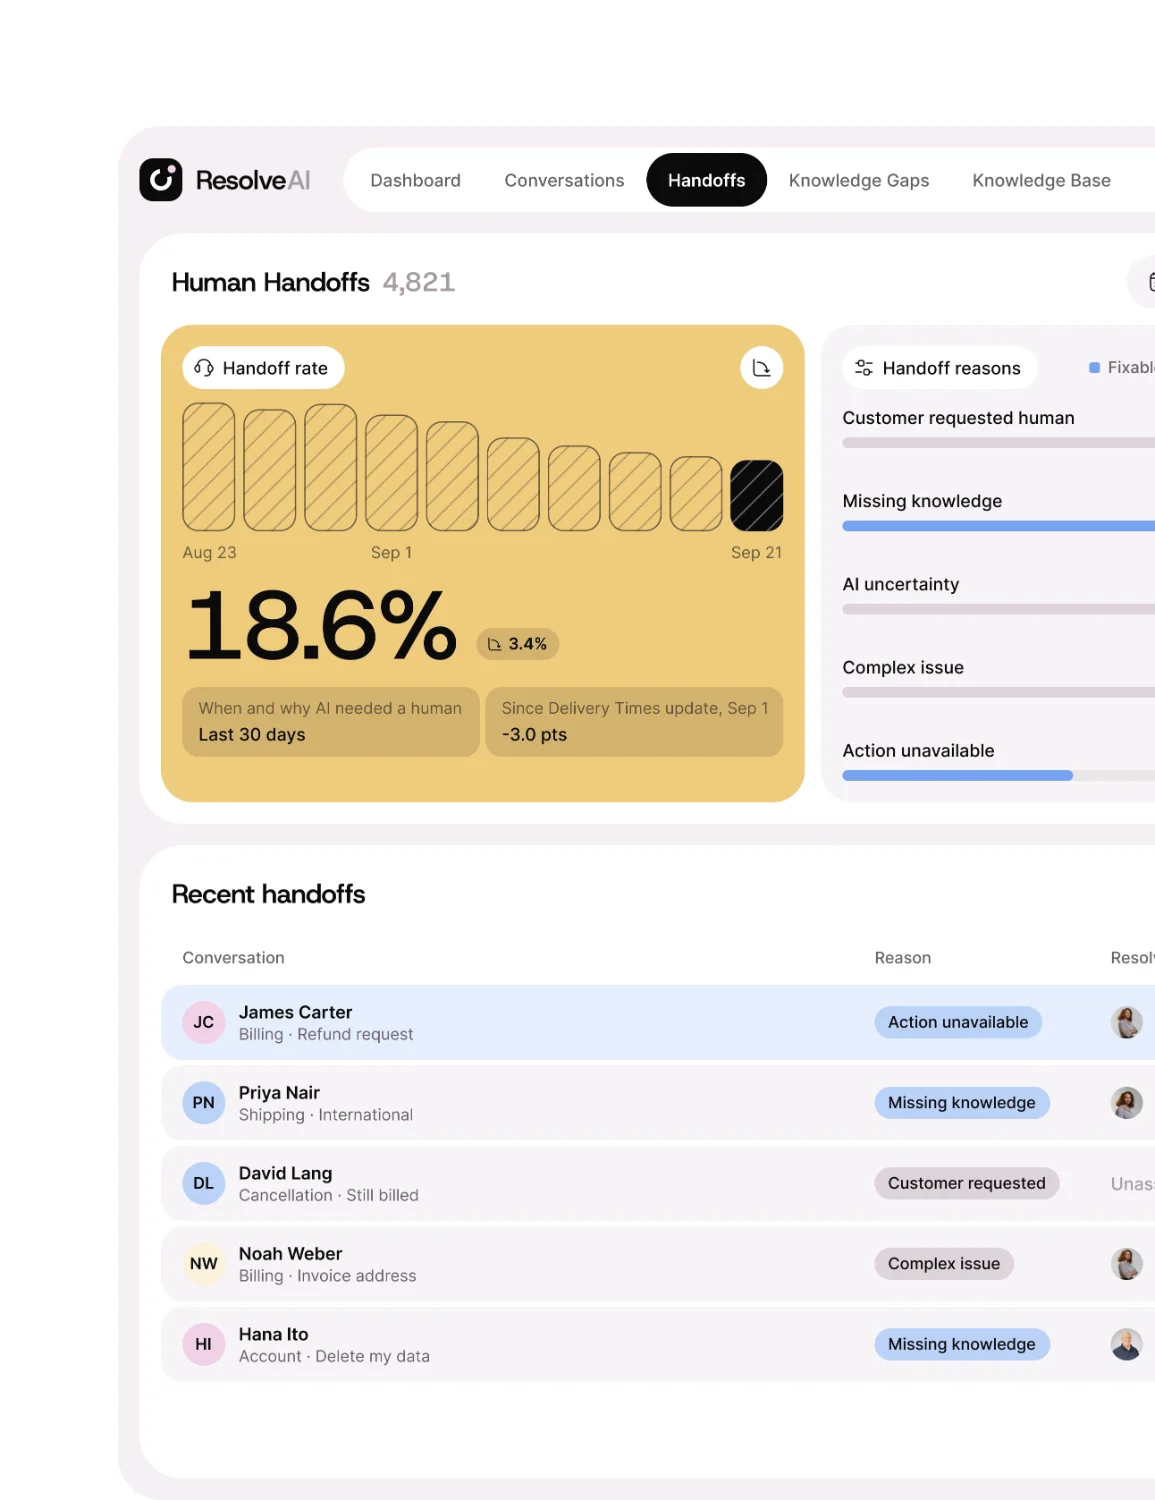Viewport: 1155px width, 1500px height.
Task: Click the Customer requested human bar
Action: pos(998,443)
